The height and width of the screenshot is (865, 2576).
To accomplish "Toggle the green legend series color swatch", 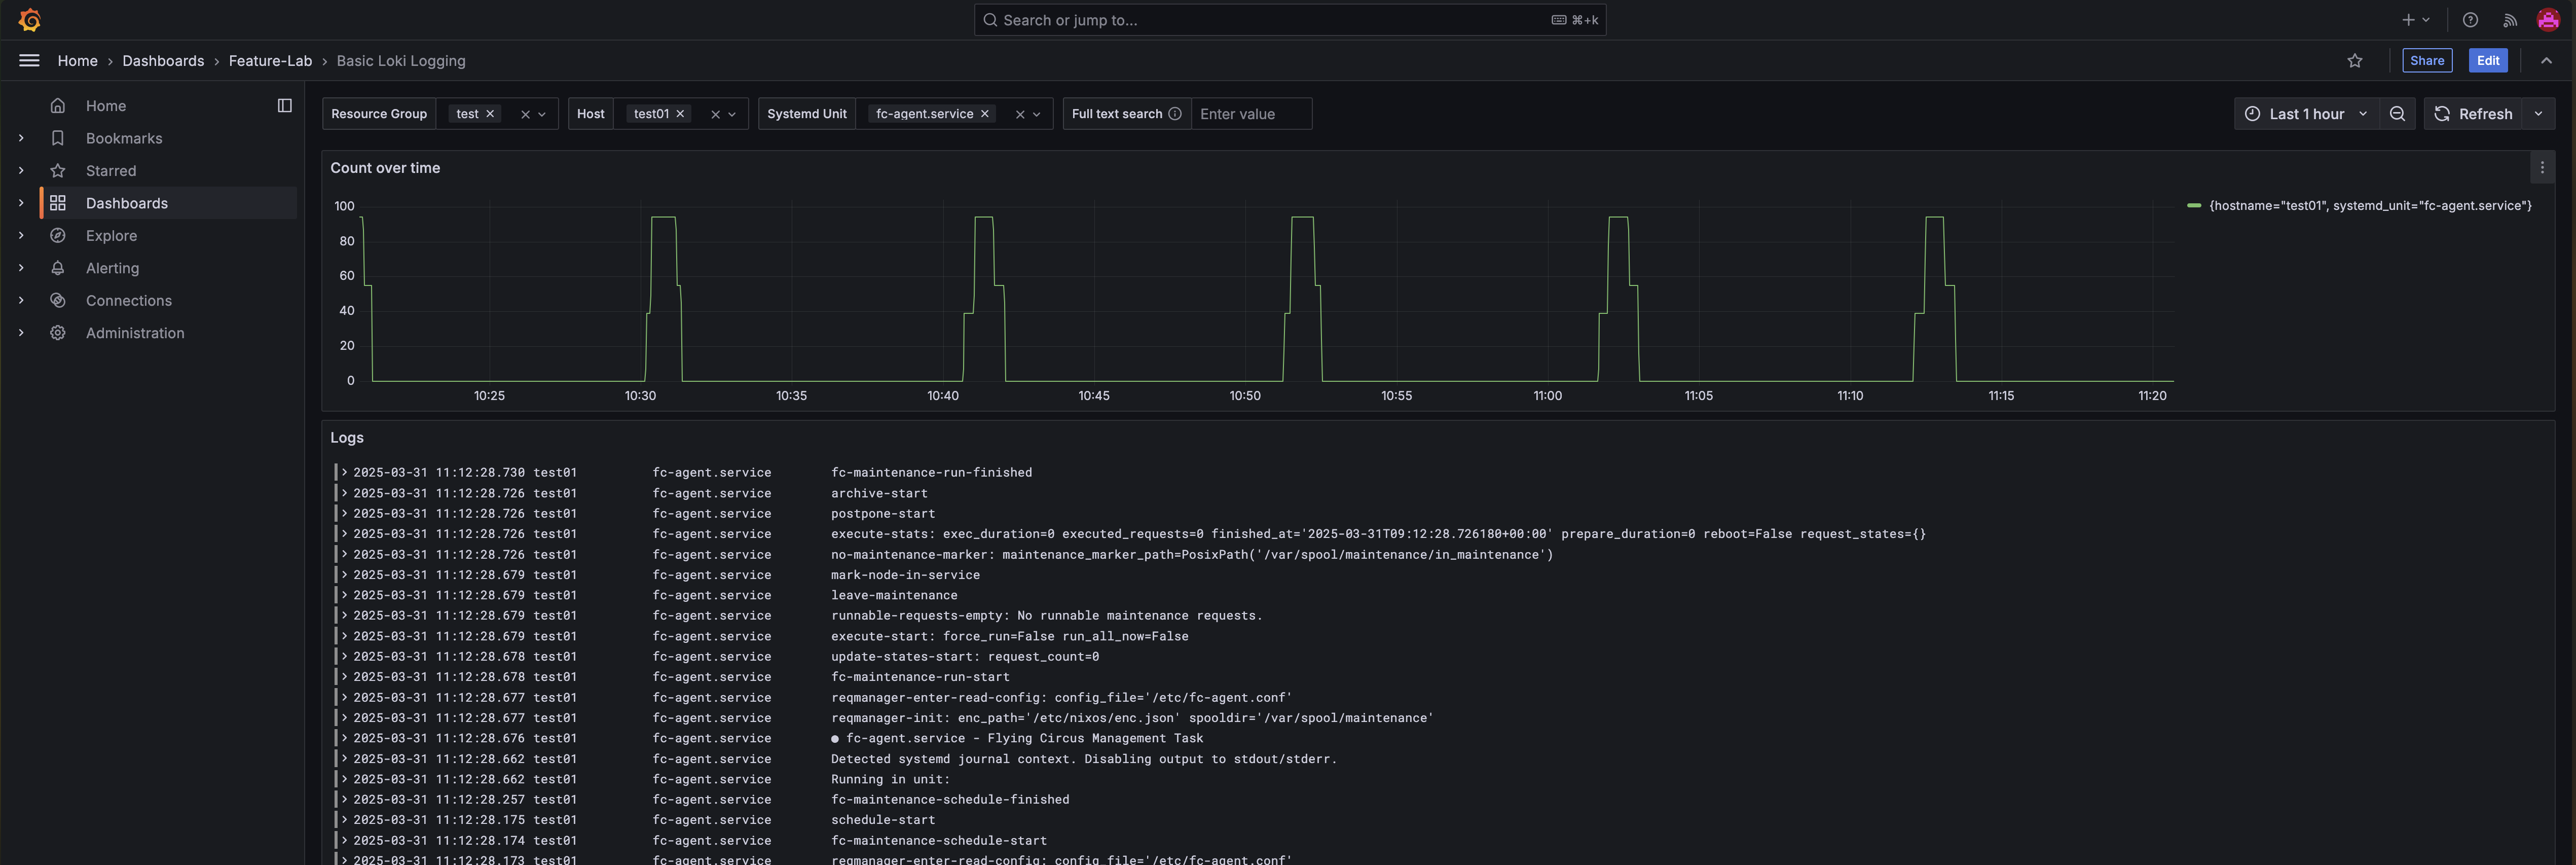I will (2194, 206).
